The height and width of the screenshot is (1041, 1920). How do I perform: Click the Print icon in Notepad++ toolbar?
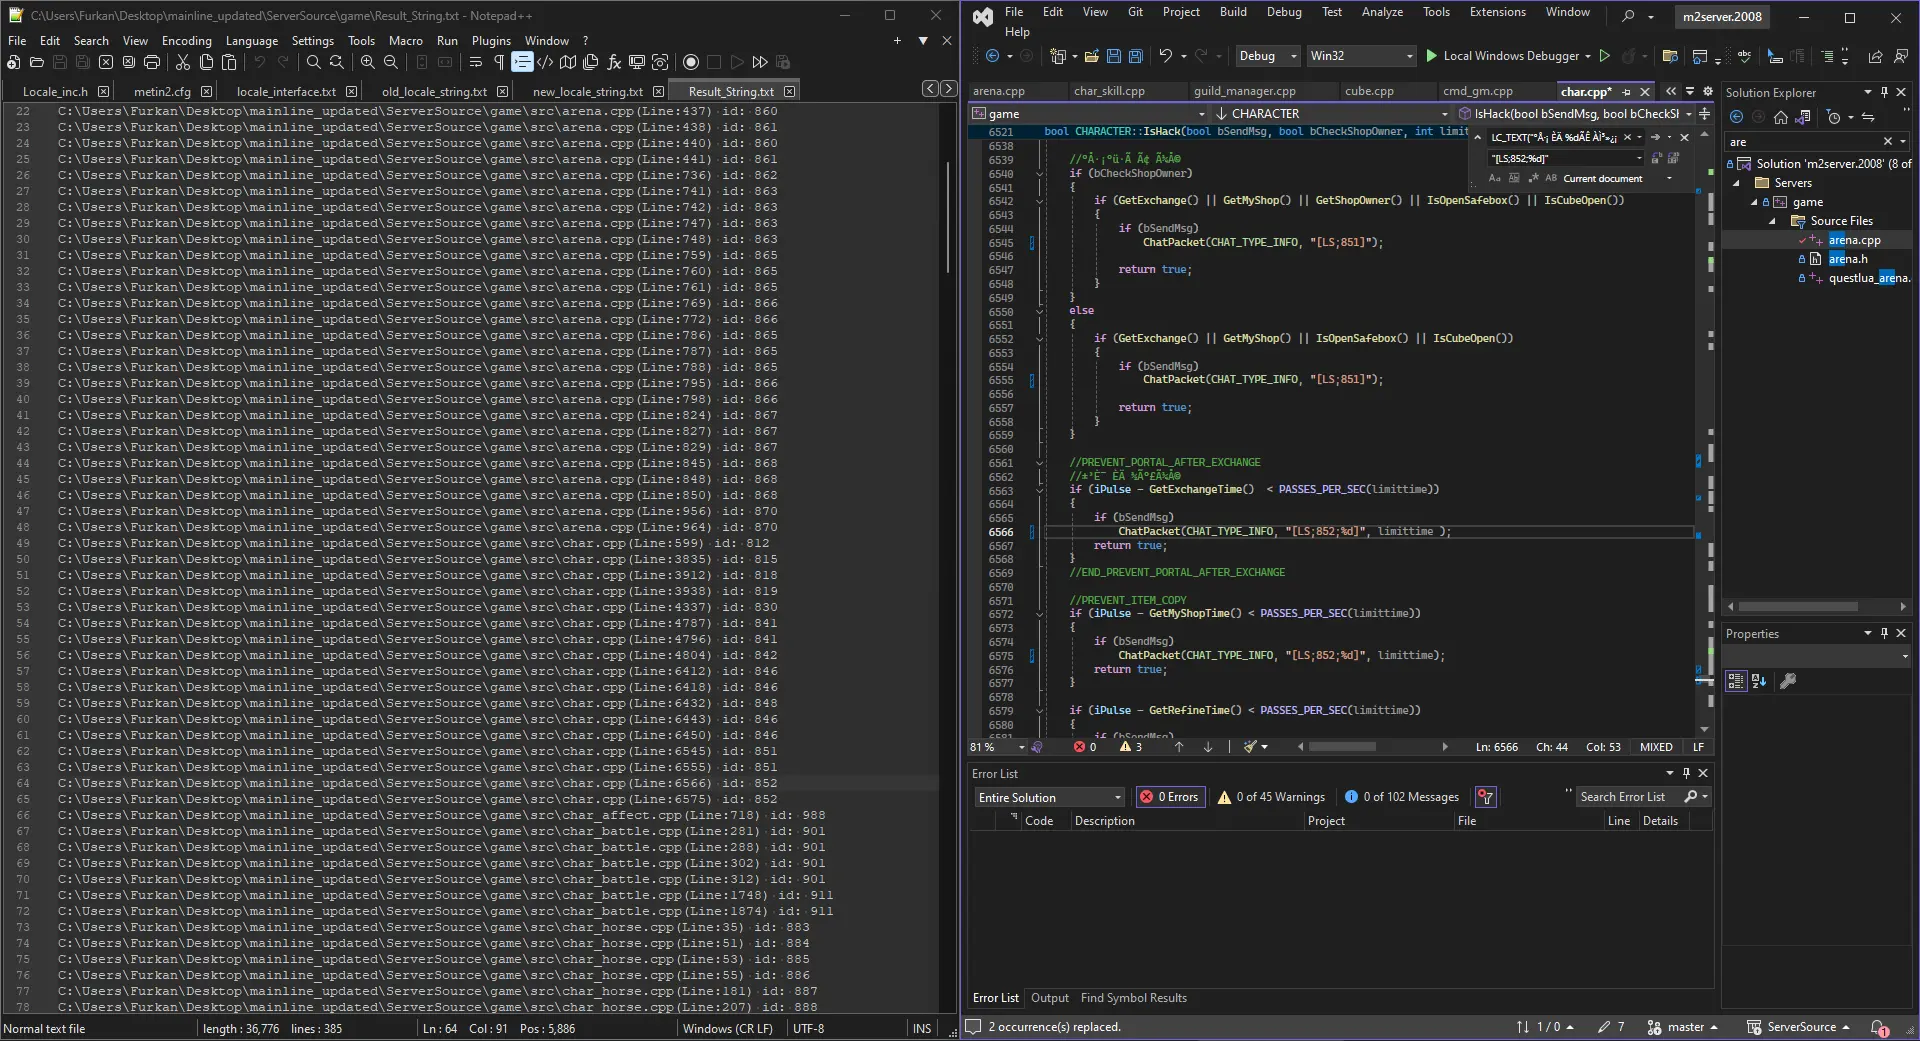coord(152,62)
